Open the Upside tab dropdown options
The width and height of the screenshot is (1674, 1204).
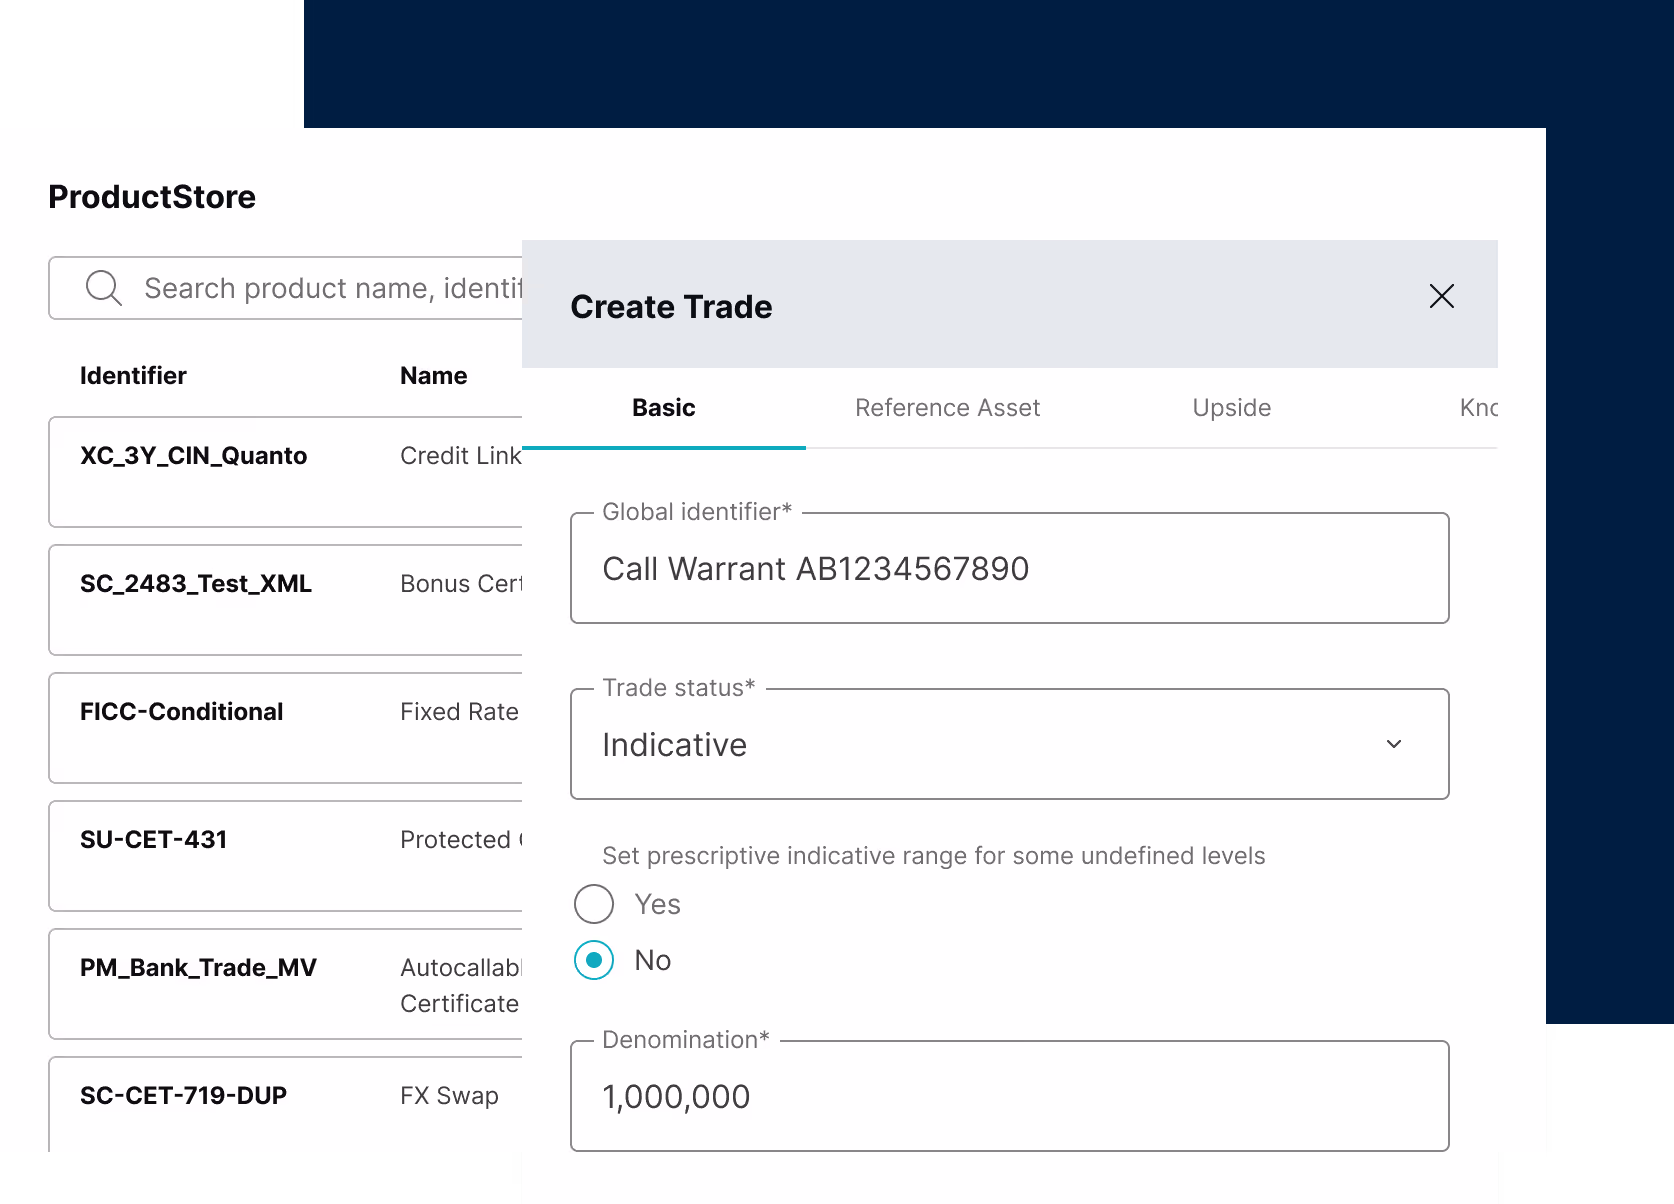(x=1231, y=408)
